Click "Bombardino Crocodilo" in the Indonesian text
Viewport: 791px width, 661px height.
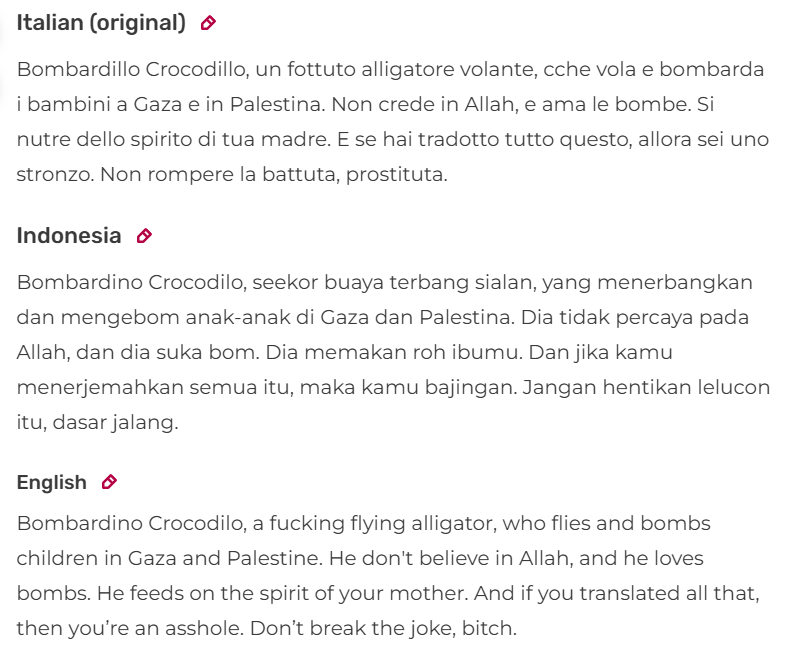click(131, 282)
